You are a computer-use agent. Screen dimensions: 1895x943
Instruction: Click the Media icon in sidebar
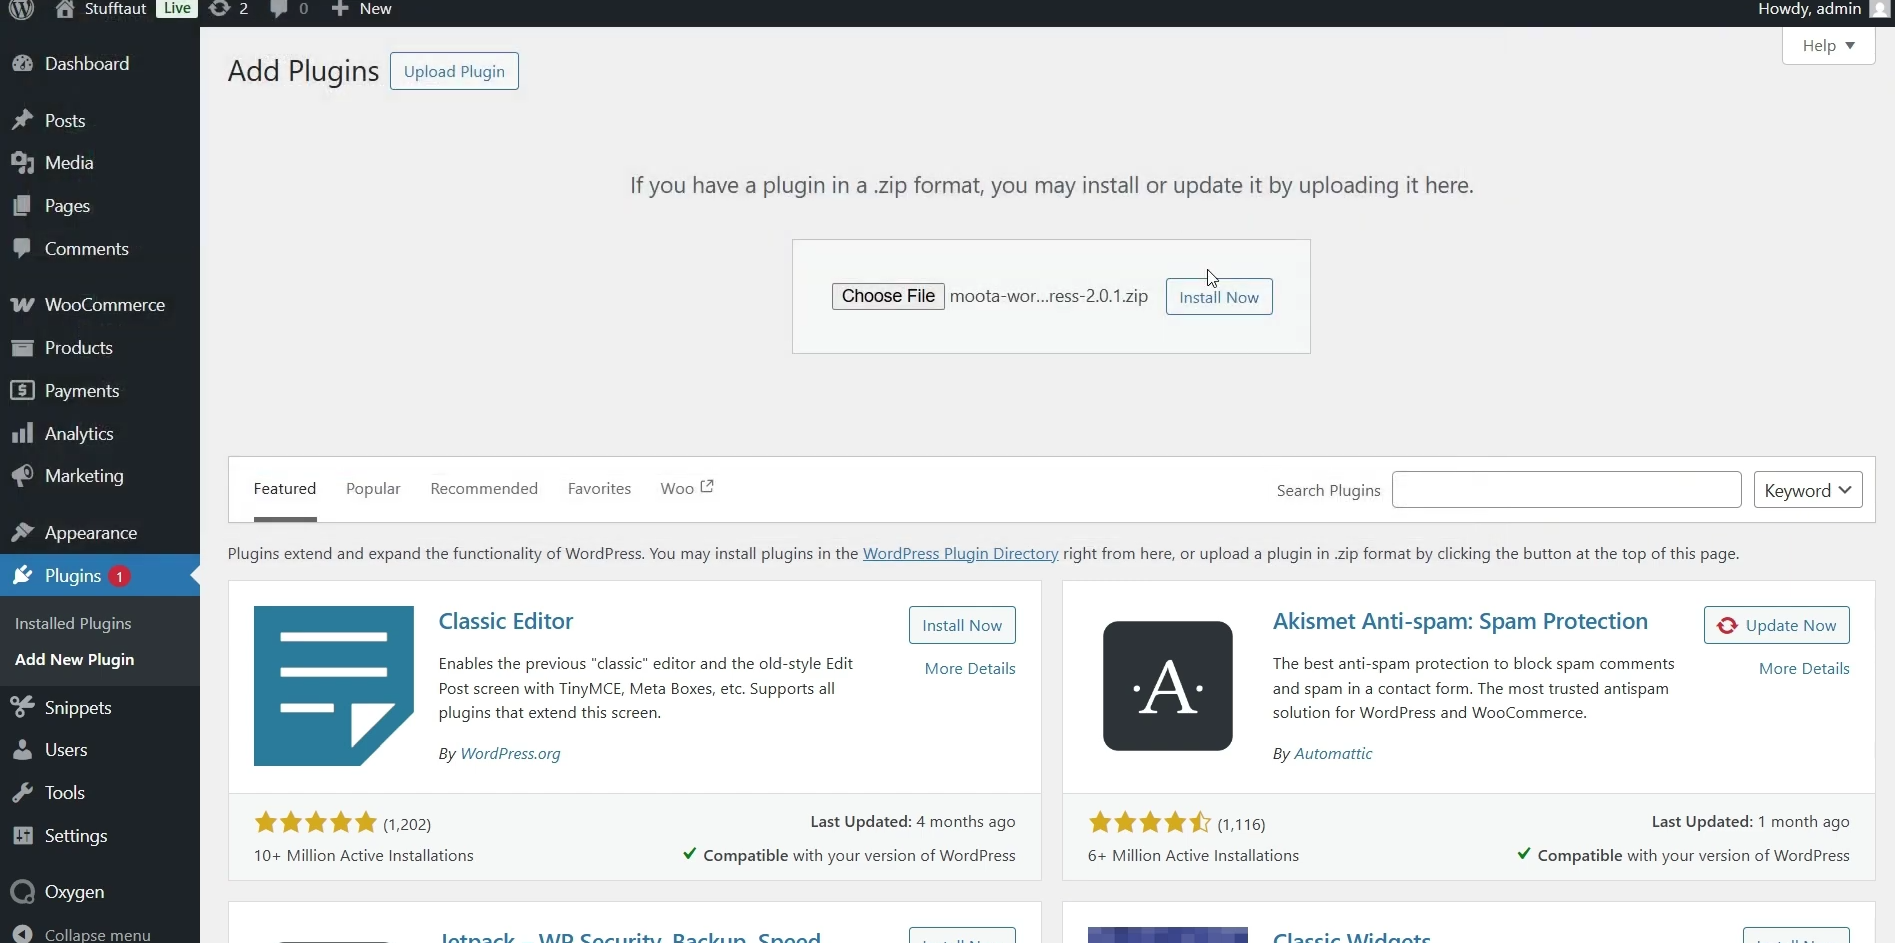pyautogui.click(x=22, y=163)
